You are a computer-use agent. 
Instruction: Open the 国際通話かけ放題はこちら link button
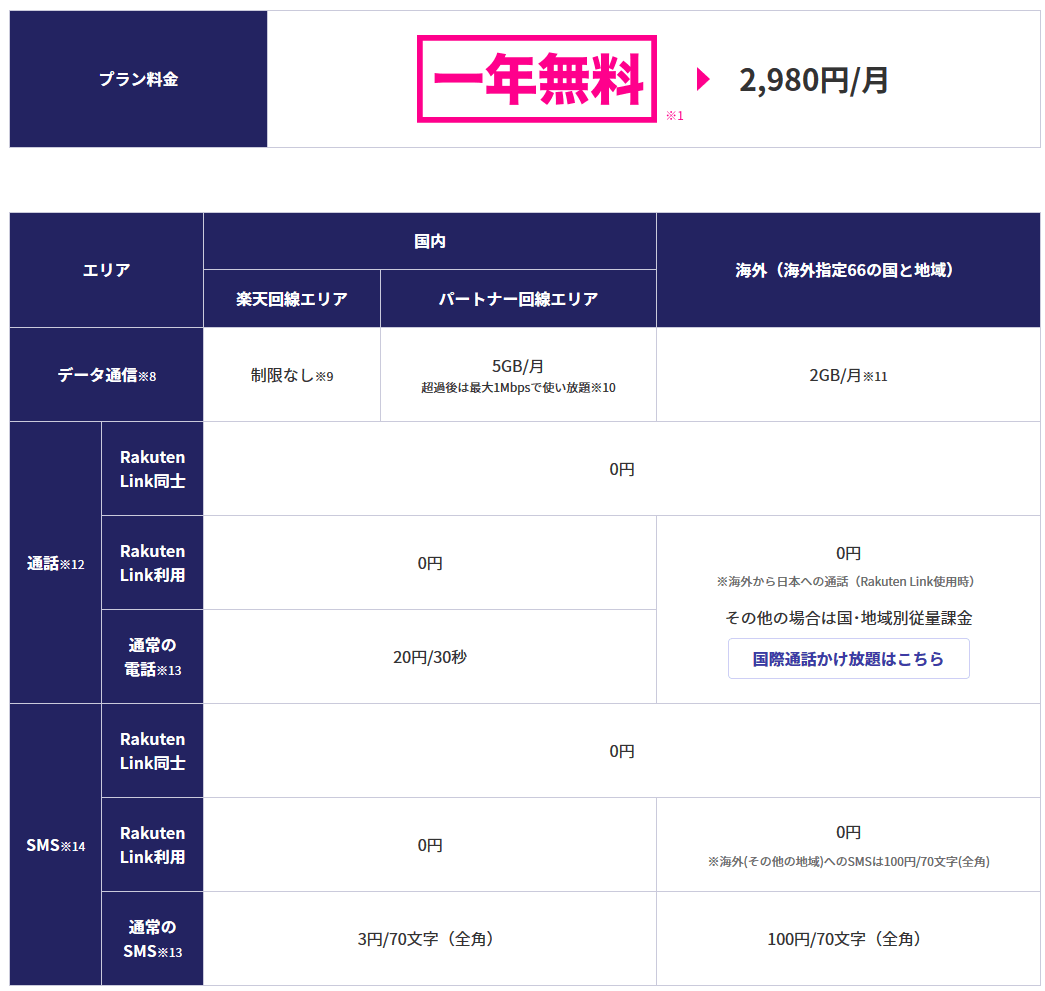tap(848, 658)
